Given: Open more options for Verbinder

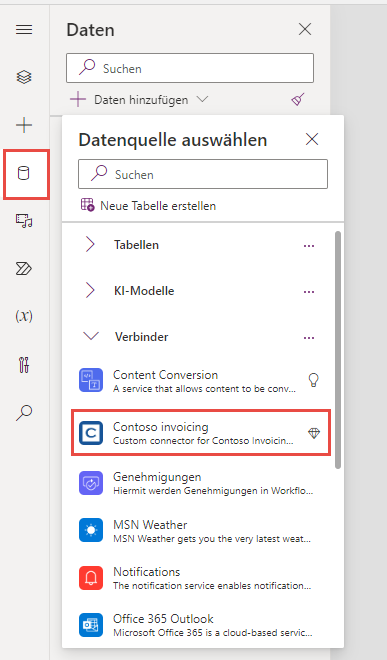Looking at the screenshot, I should [x=309, y=338].
